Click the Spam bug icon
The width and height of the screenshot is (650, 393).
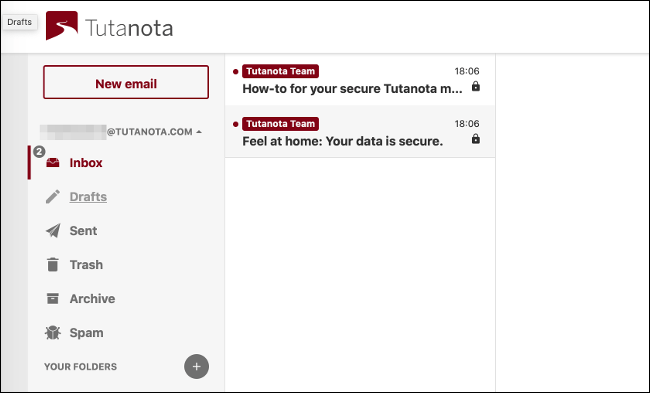[x=53, y=332]
